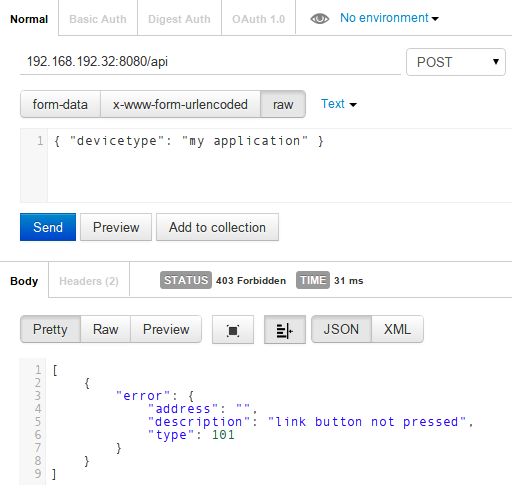
Task: Click the "address" key in response
Action: click(183, 409)
